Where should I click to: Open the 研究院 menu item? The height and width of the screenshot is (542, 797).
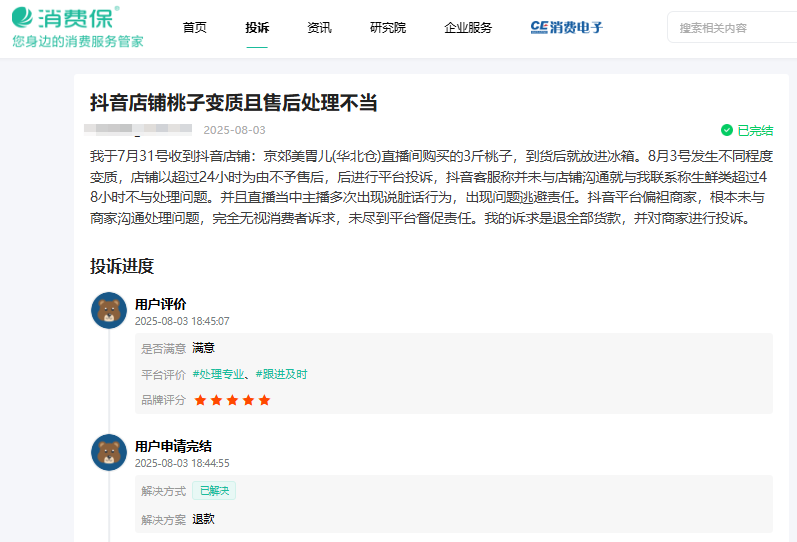click(x=388, y=27)
